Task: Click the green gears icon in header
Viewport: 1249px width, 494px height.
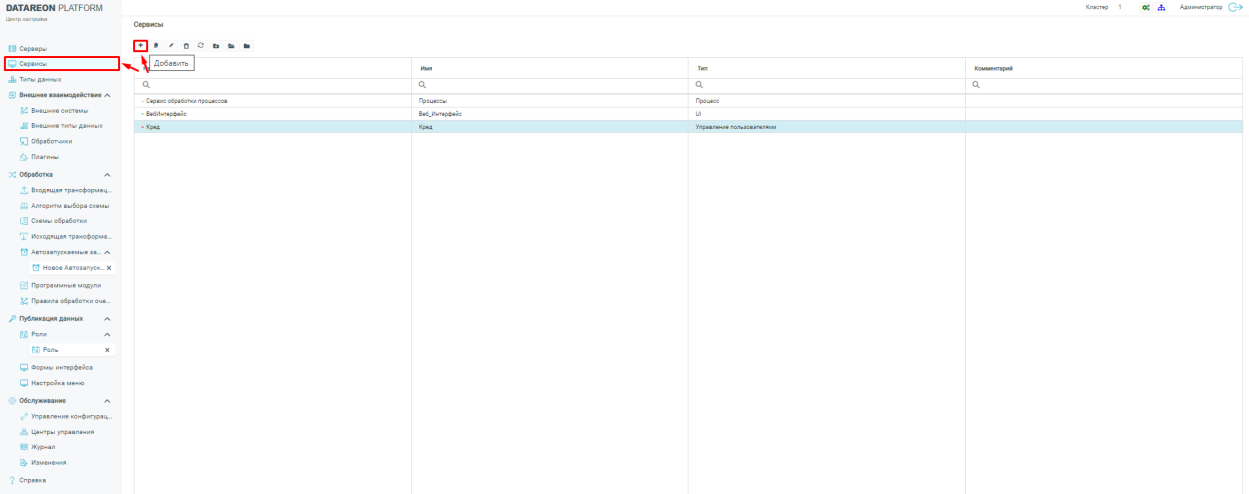Action: pyautogui.click(x=1148, y=8)
